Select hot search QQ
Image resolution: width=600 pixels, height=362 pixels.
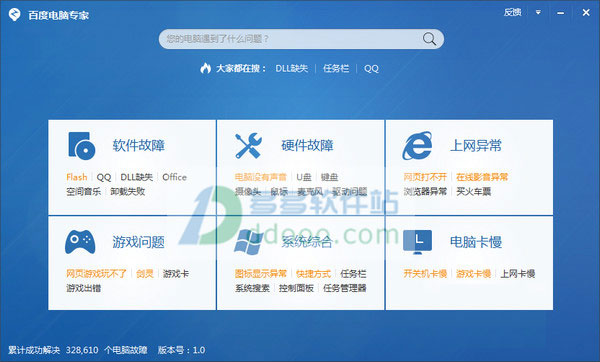[x=371, y=68]
